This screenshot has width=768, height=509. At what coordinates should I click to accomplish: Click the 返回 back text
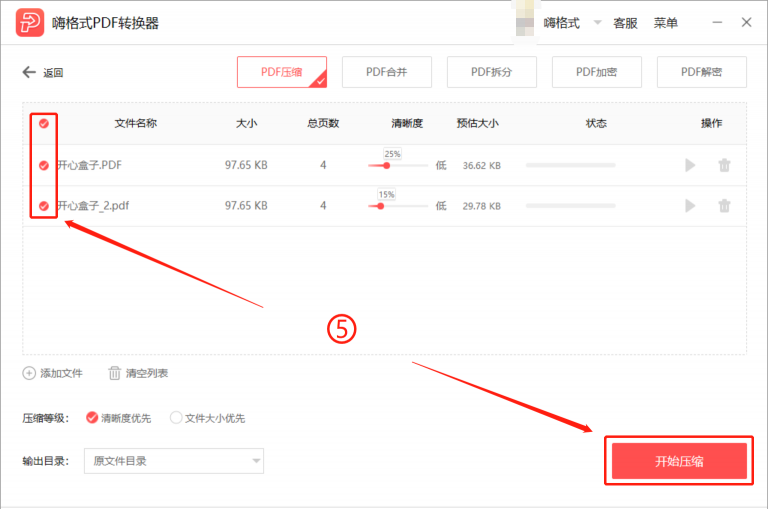pyautogui.click(x=53, y=73)
